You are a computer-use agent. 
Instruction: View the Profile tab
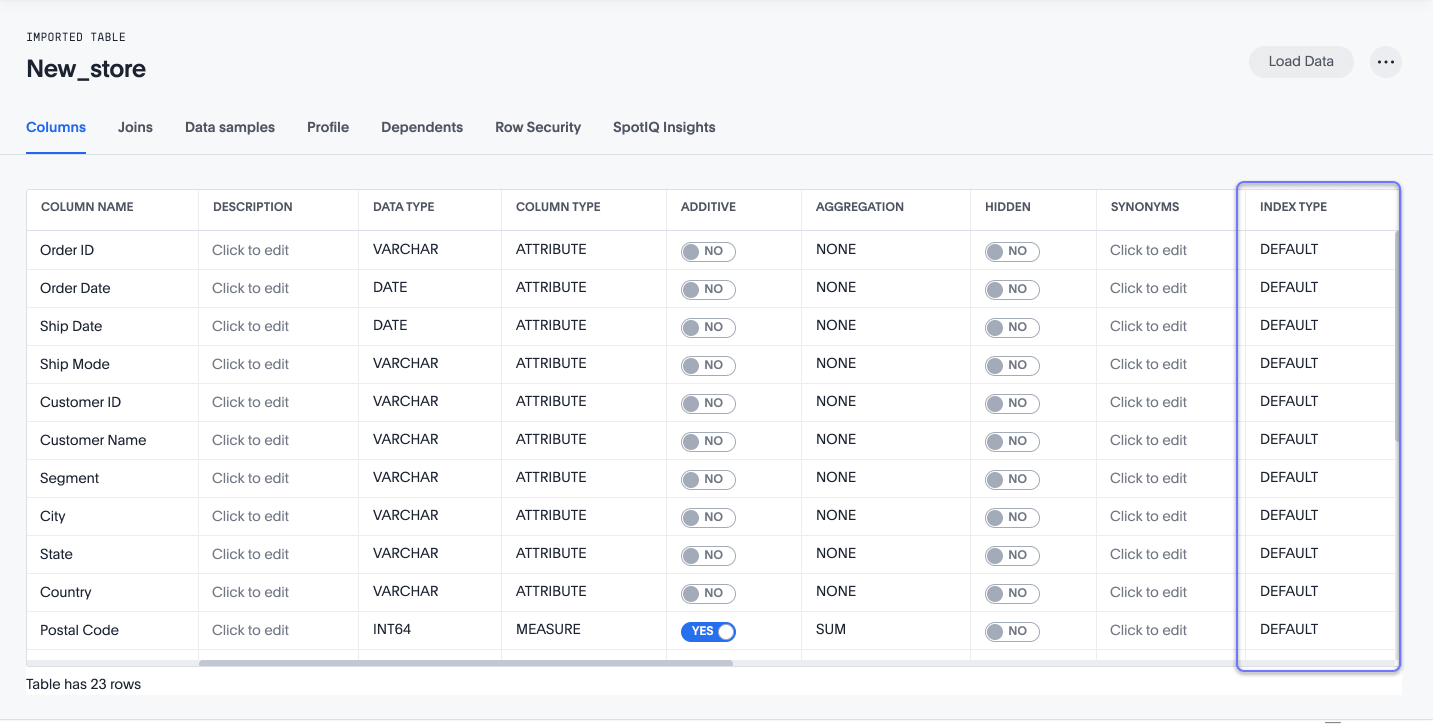(328, 127)
